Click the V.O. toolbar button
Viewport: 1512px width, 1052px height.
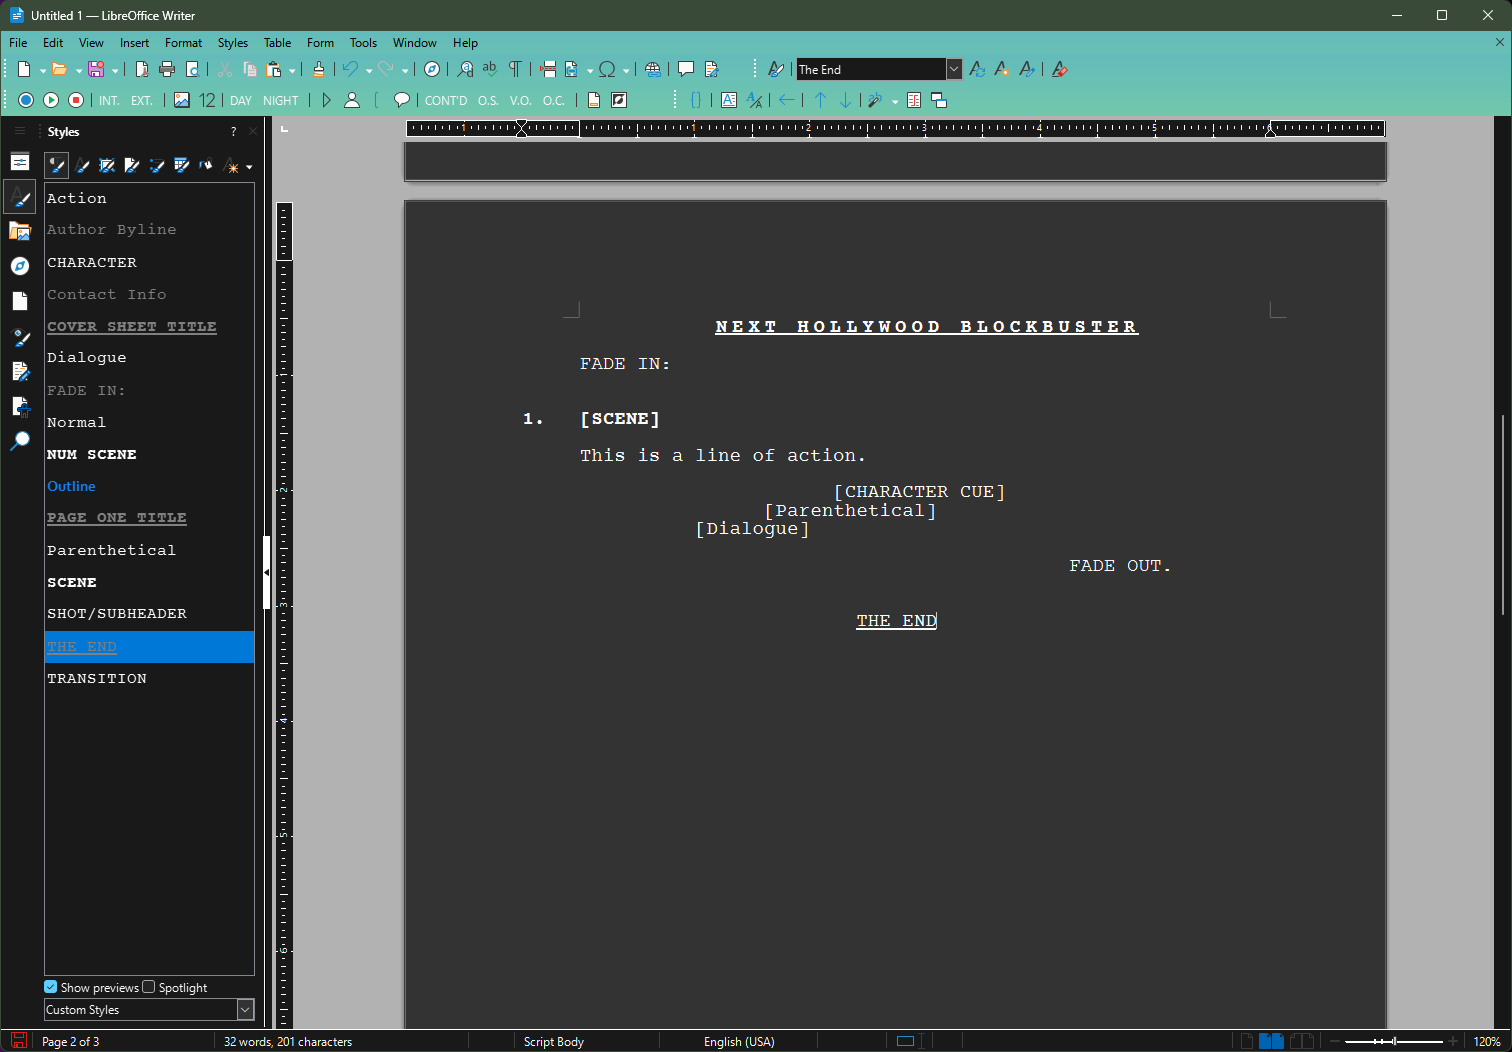(x=521, y=100)
